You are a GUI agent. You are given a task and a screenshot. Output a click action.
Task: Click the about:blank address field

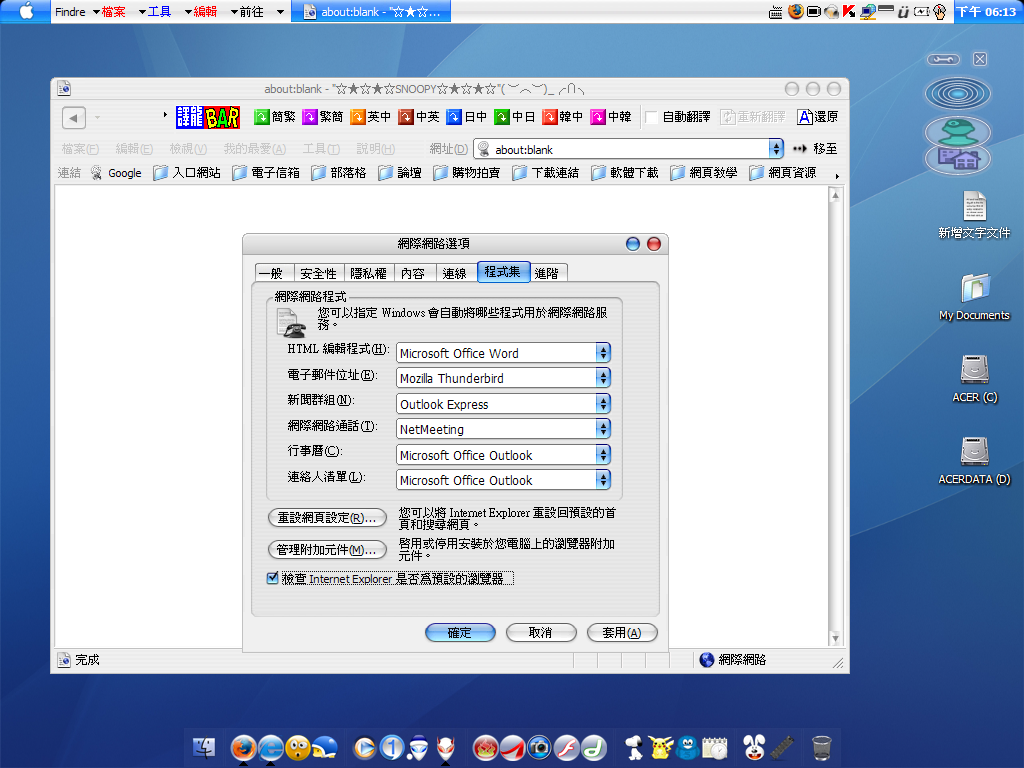630,149
